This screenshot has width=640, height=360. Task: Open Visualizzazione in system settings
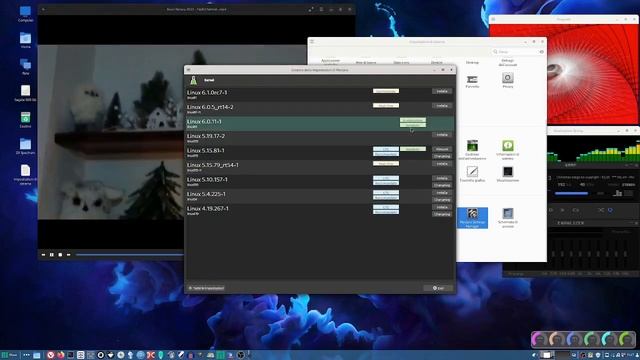pyautogui.click(x=508, y=174)
